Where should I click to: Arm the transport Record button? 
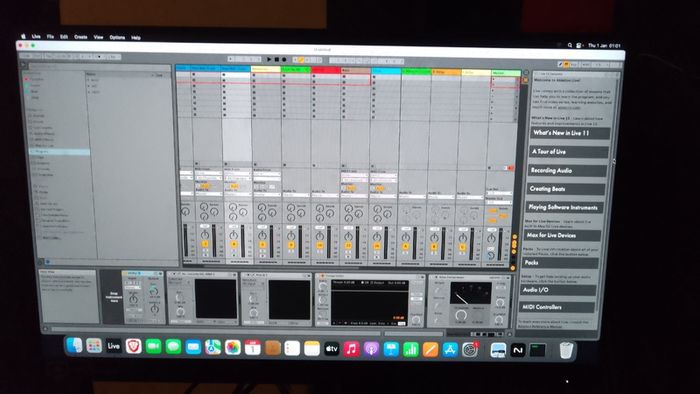pos(284,59)
